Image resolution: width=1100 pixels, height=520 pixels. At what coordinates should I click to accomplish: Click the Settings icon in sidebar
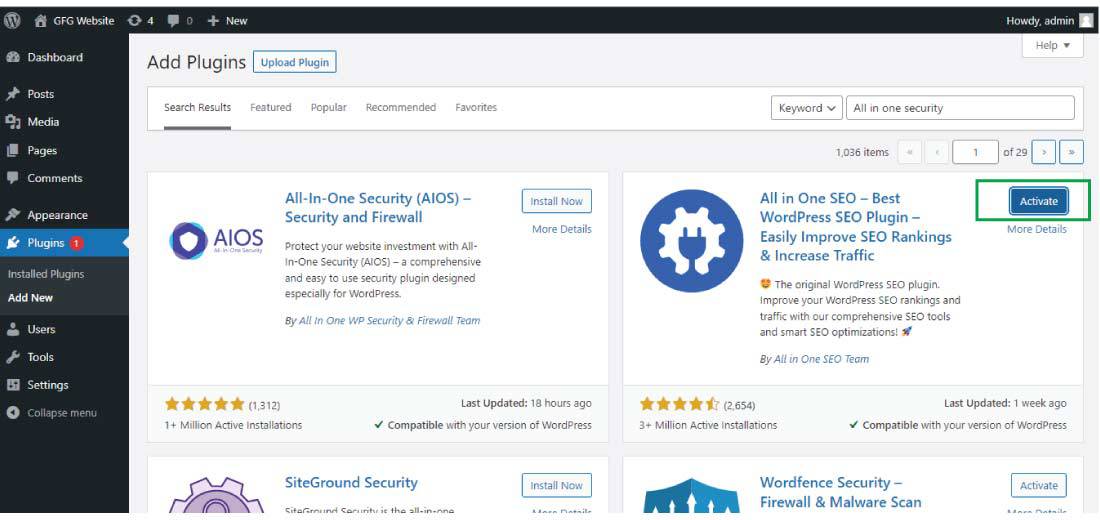pos(13,385)
